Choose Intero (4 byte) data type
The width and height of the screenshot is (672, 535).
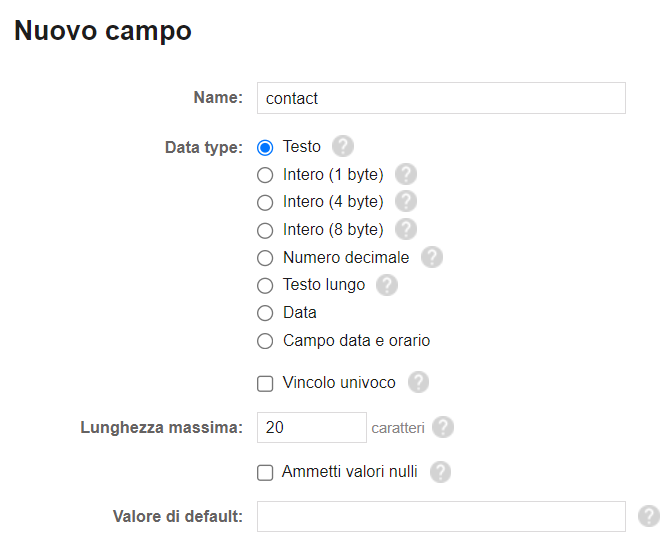265,203
